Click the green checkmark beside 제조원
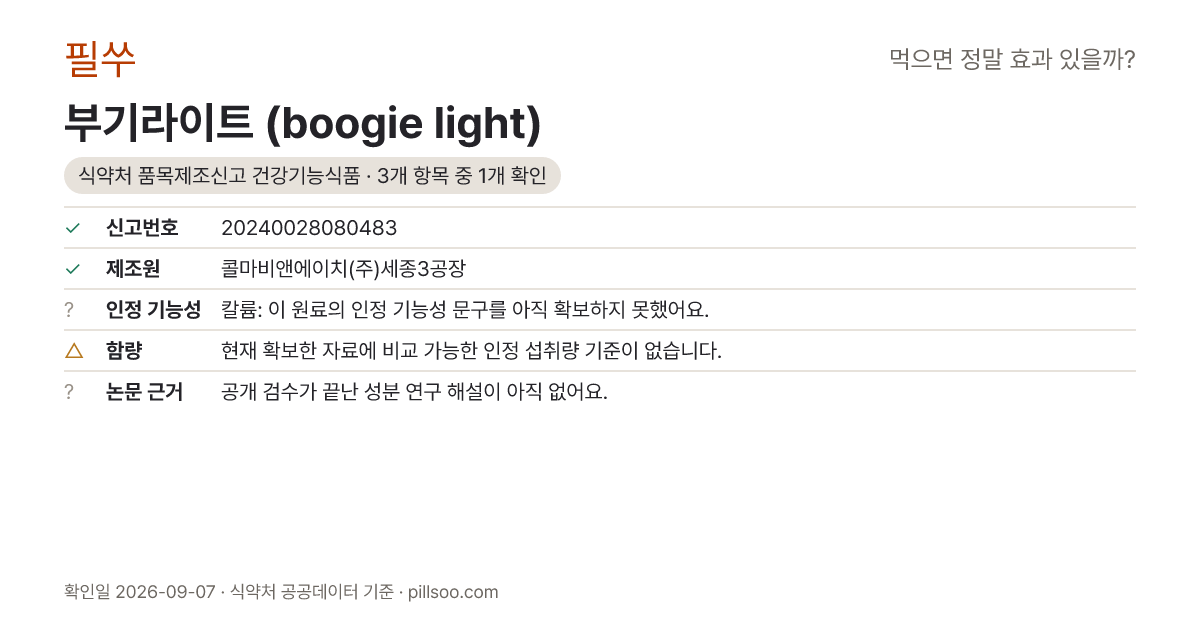 (72, 269)
